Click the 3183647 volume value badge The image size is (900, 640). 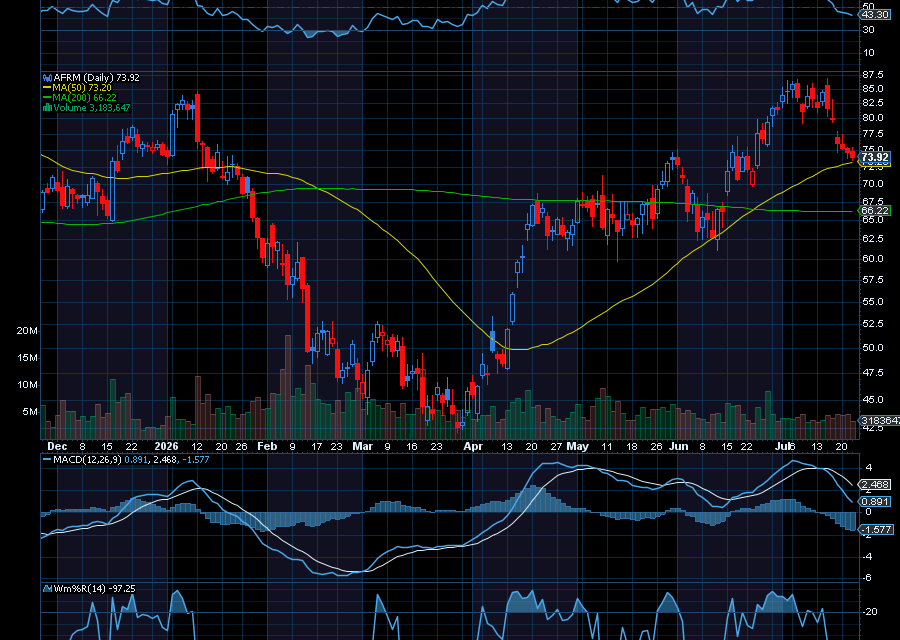(x=879, y=421)
